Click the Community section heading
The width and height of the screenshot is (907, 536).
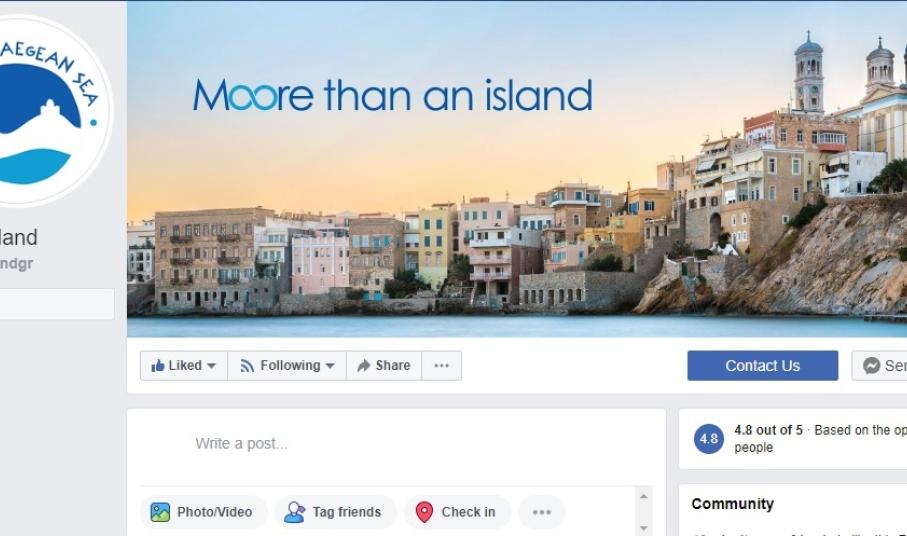732,504
